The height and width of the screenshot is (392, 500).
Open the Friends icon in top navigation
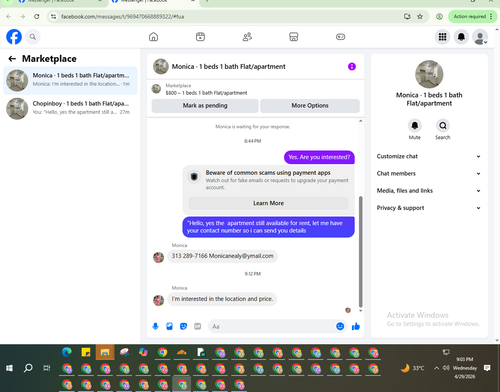[x=247, y=37]
